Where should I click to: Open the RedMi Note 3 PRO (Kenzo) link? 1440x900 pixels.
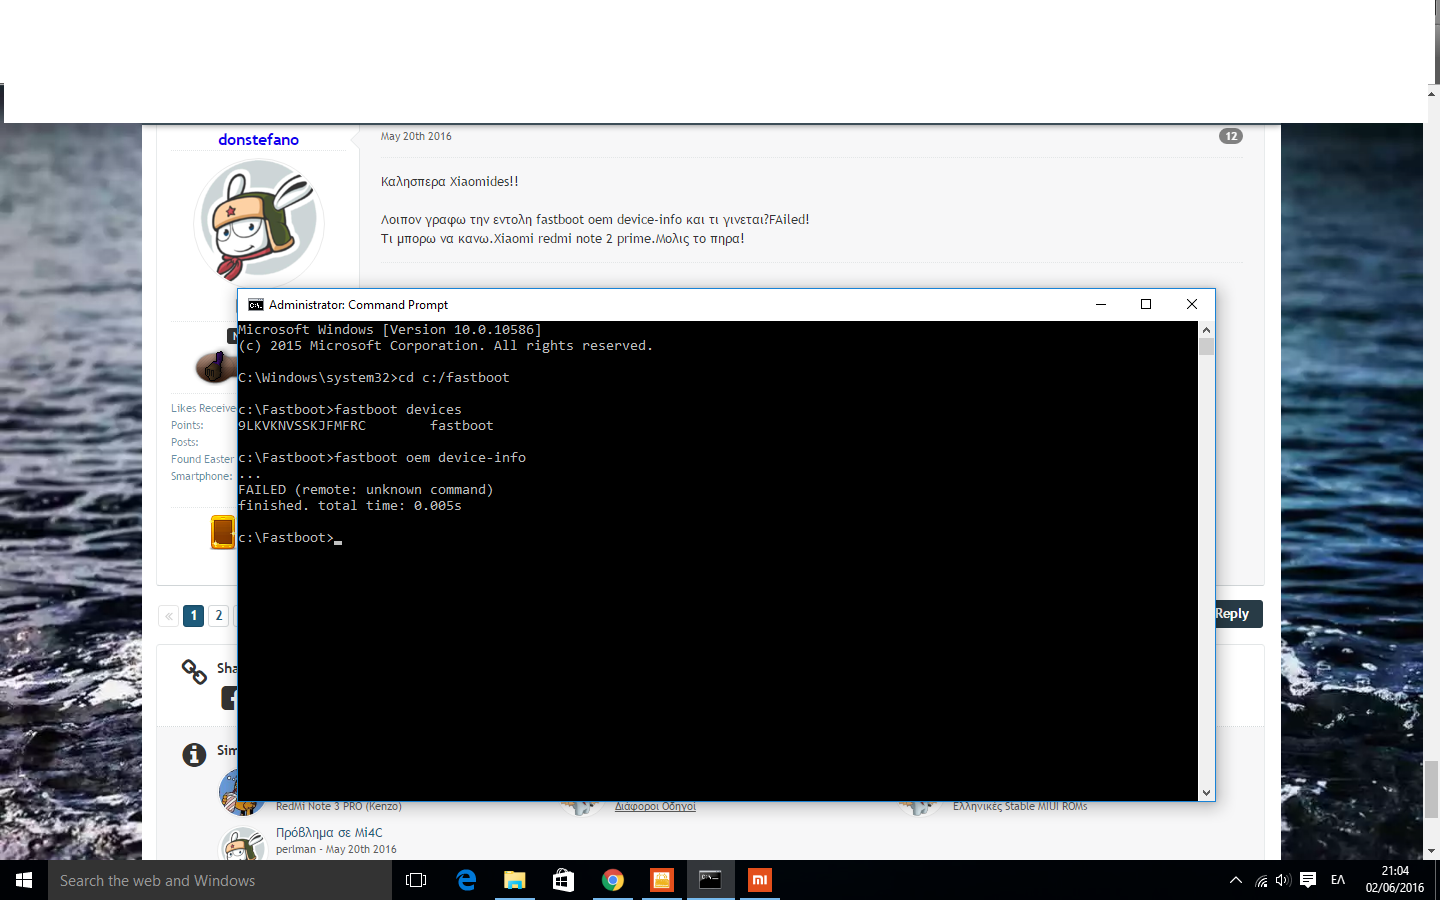[x=339, y=806]
